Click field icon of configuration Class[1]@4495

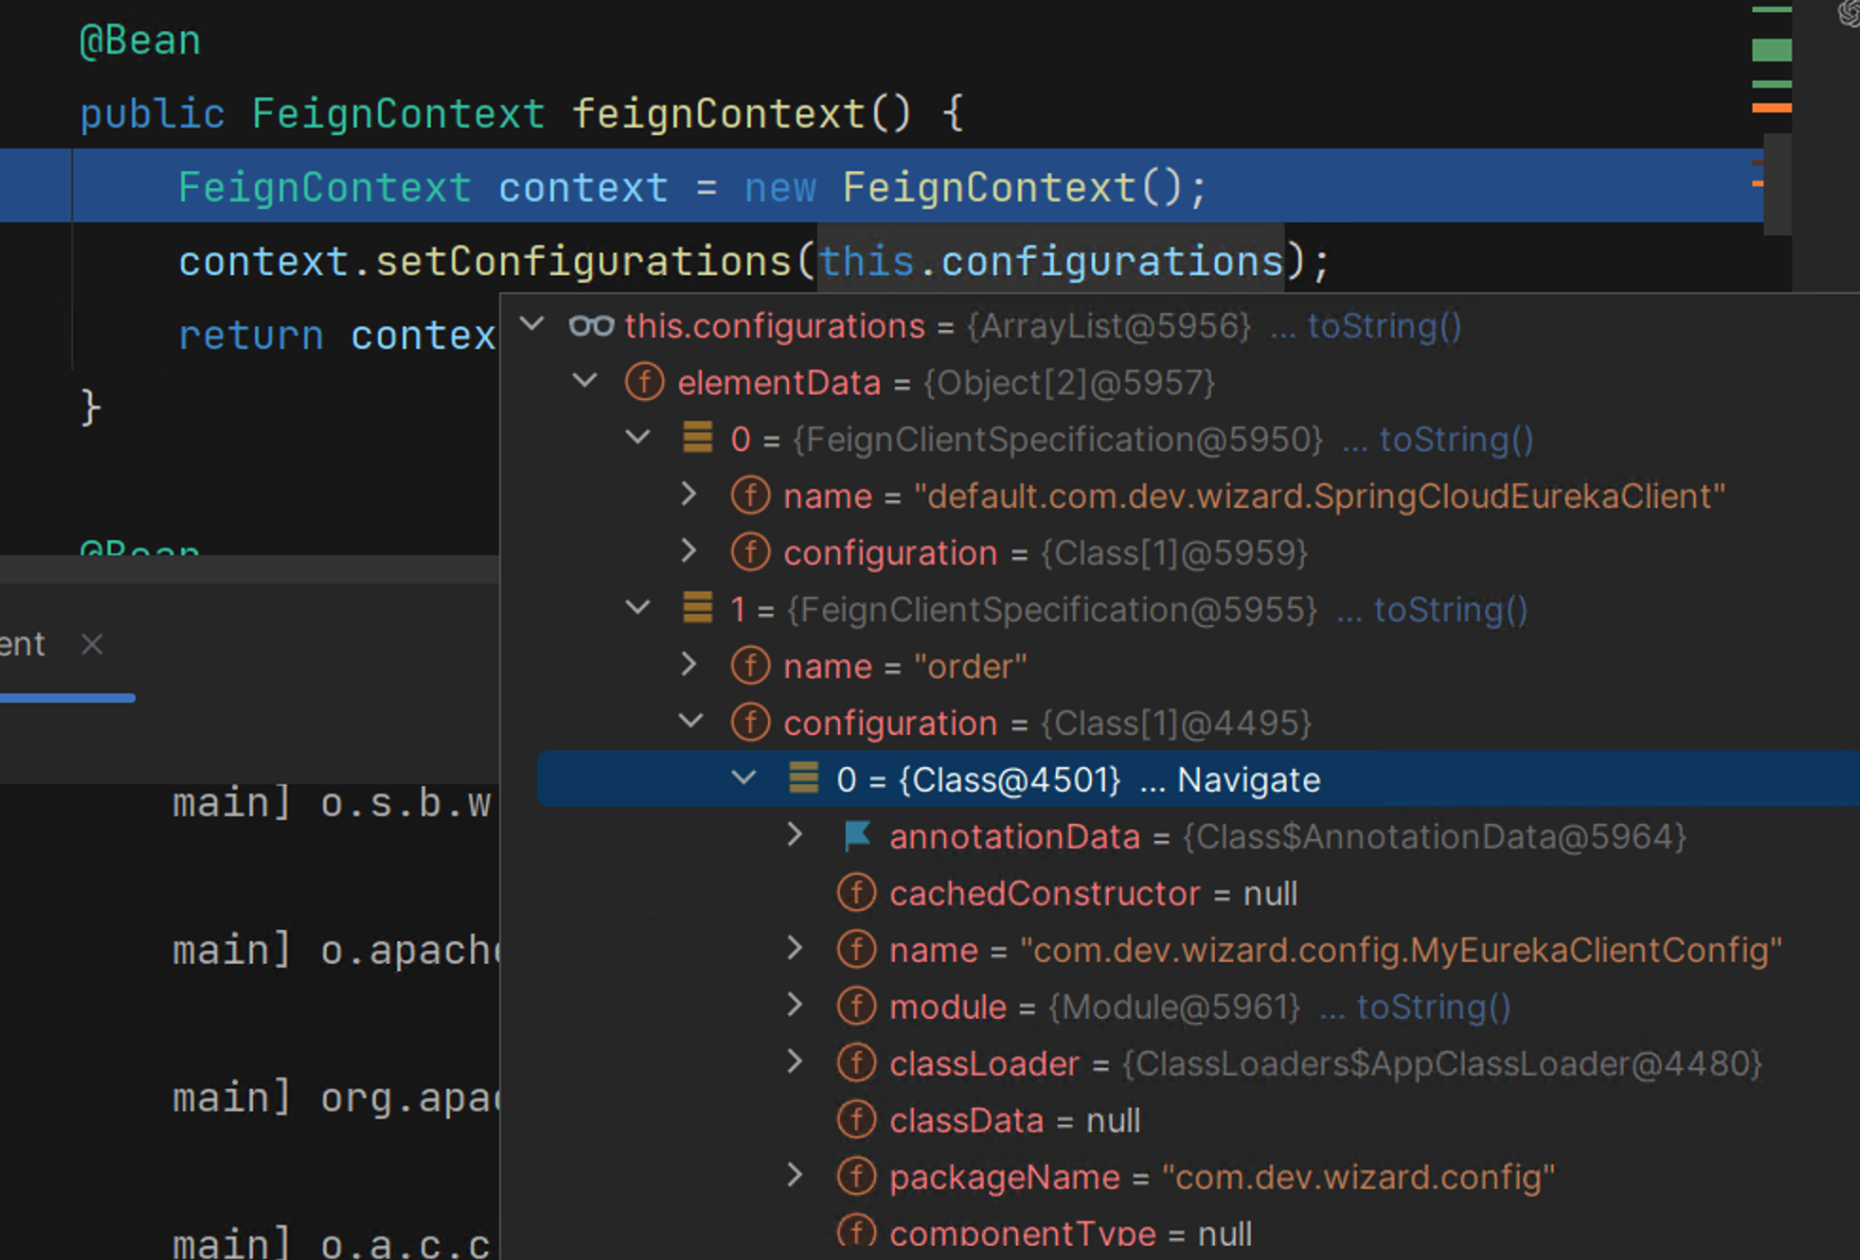(x=751, y=722)
